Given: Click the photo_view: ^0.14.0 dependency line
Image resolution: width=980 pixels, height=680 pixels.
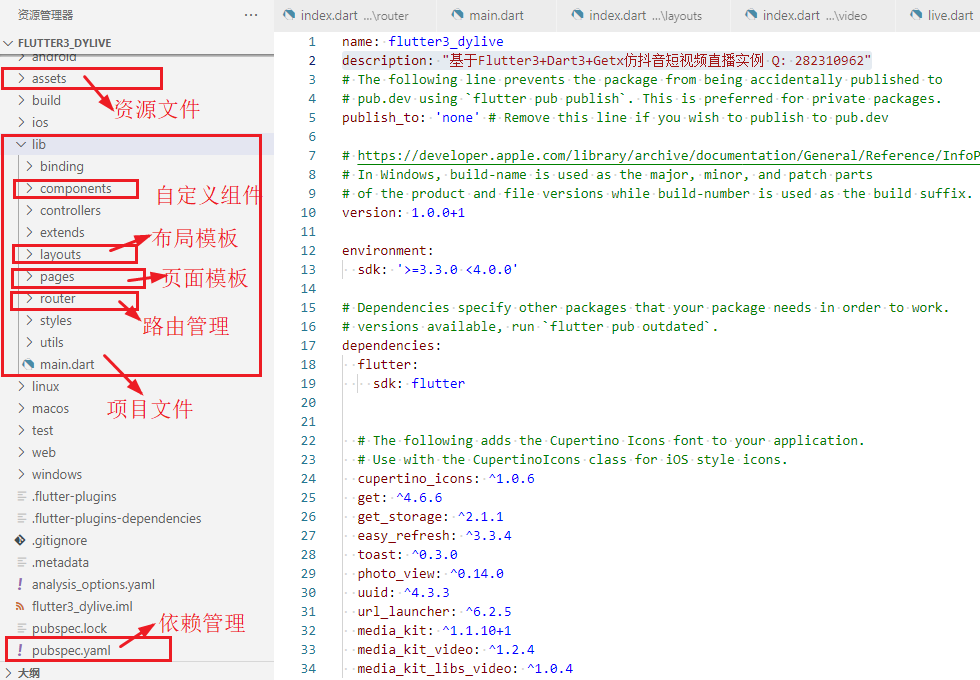Looking at the screenshot, I should 430,574.
